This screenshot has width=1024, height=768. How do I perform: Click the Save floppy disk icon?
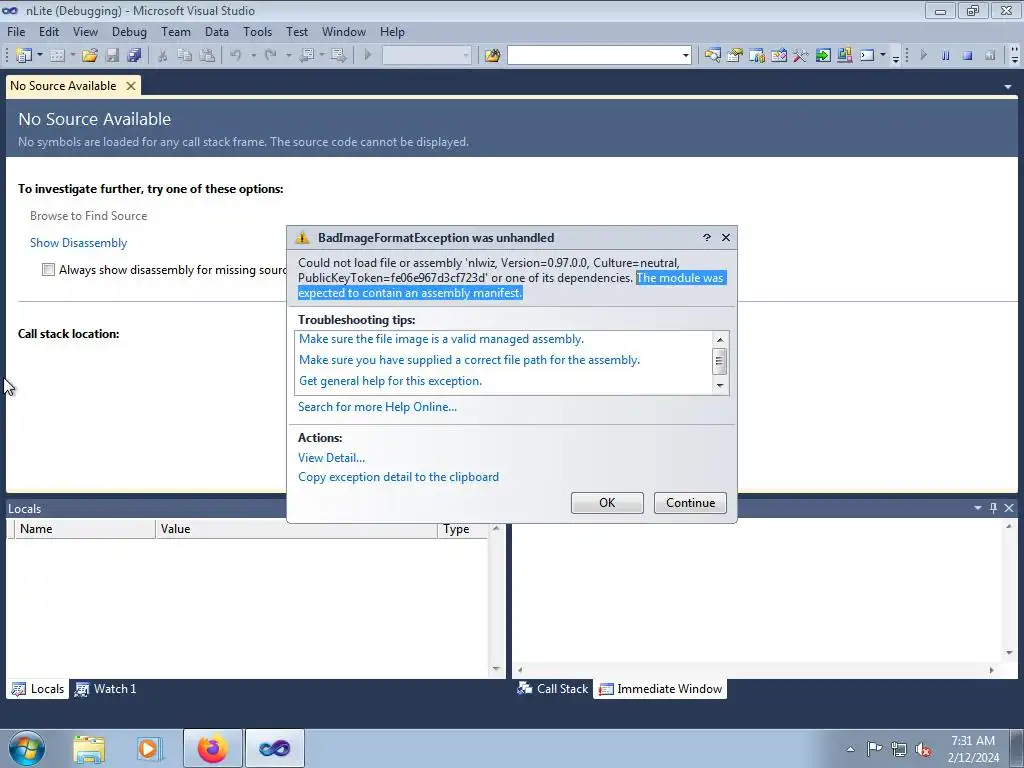click(x=112, y=56)
